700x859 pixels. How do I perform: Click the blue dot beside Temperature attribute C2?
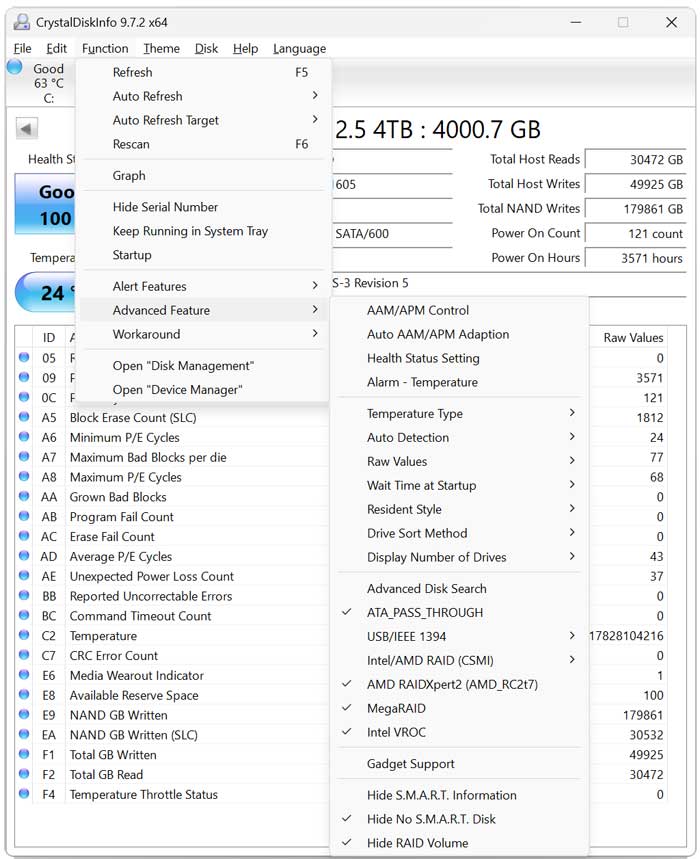coord(23,636)
